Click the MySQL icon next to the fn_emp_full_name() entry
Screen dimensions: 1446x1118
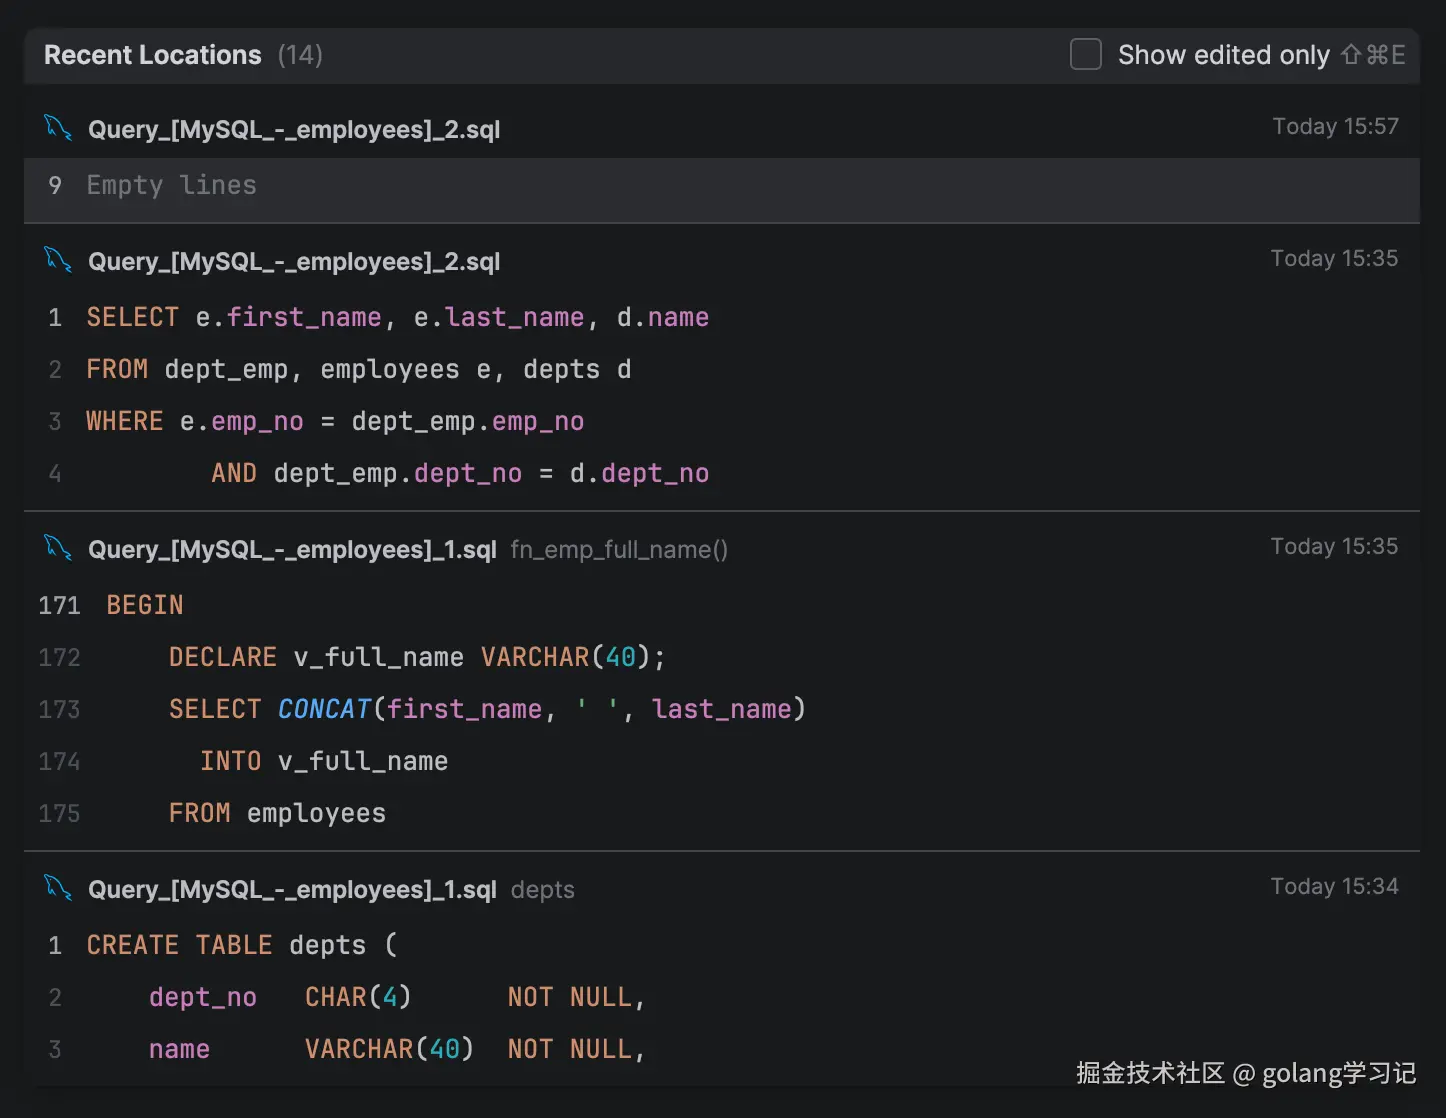tap(58, 548)
